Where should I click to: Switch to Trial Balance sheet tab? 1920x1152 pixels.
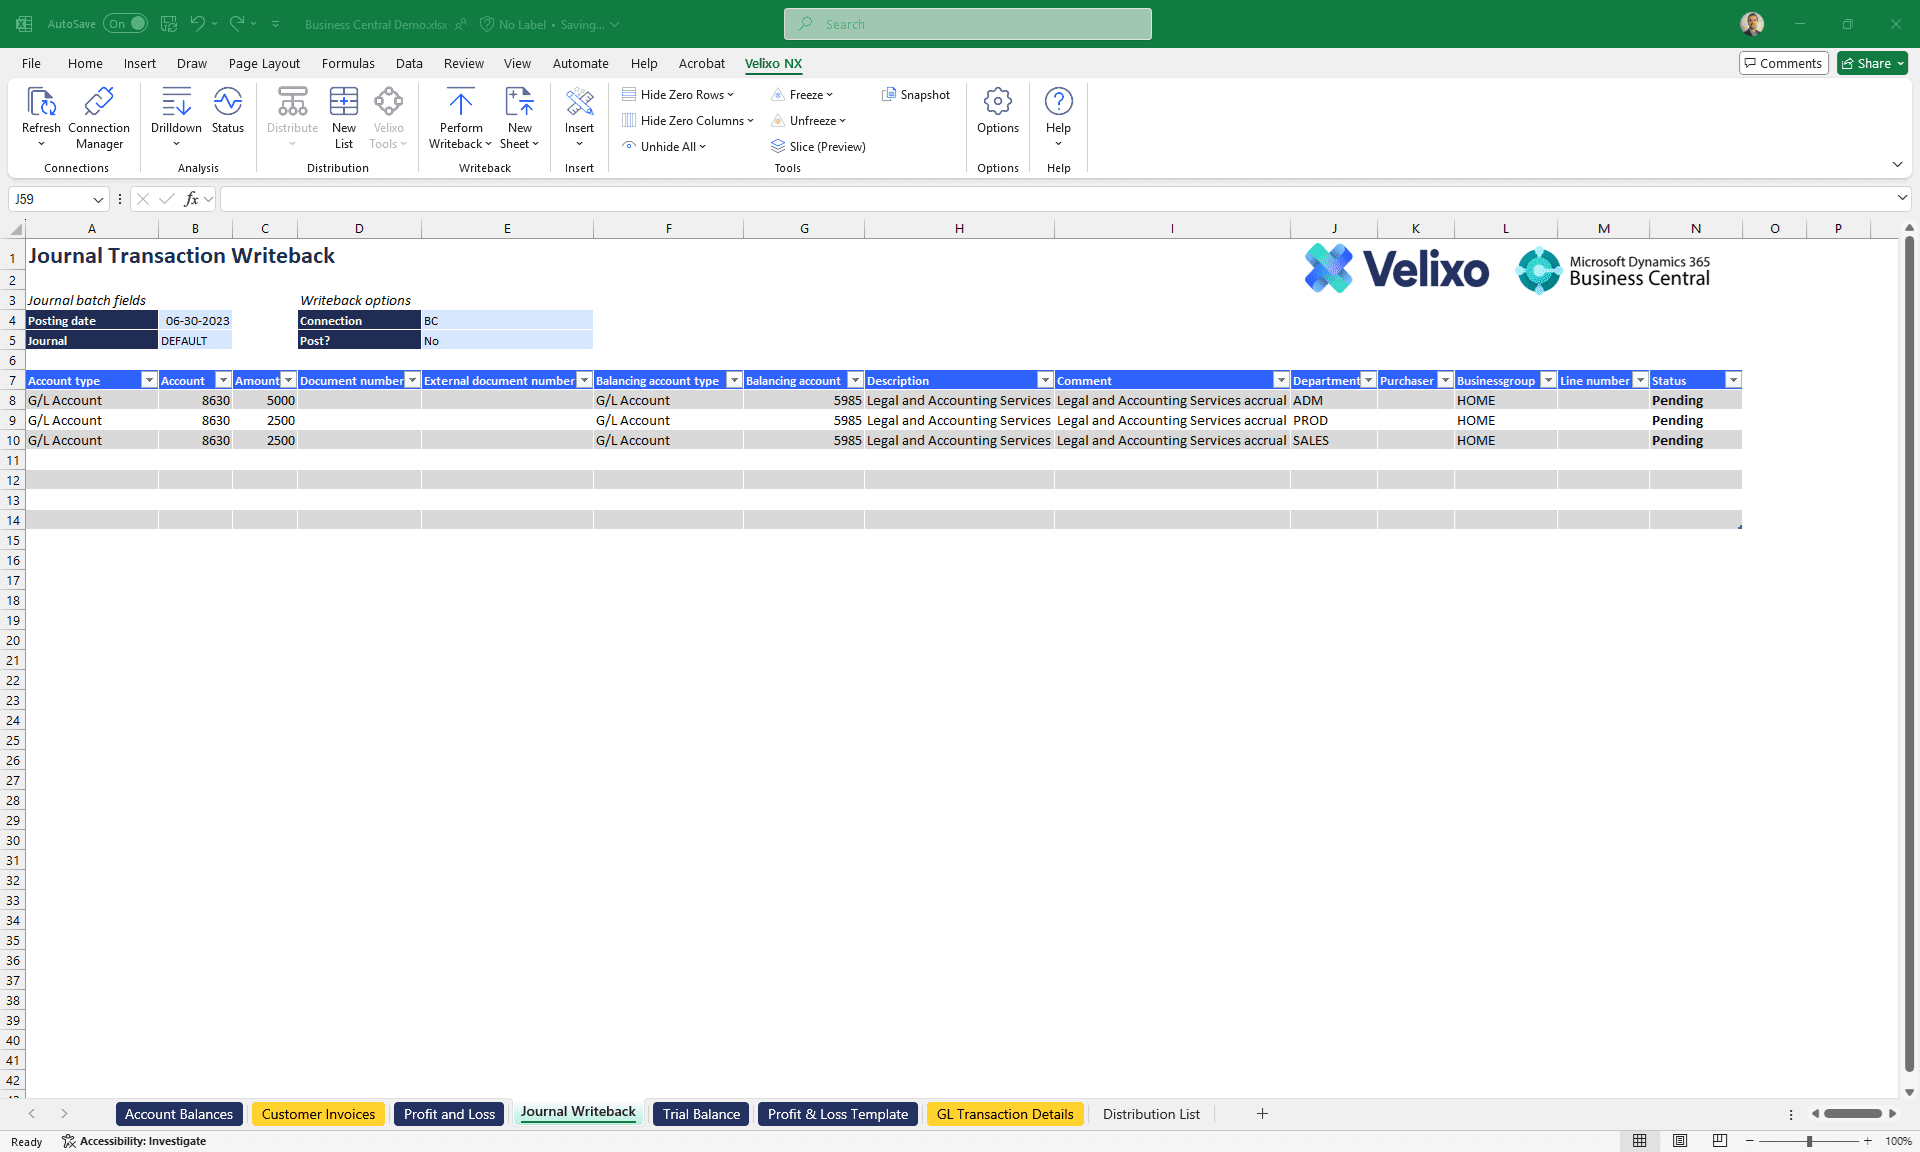point(701,1114)
